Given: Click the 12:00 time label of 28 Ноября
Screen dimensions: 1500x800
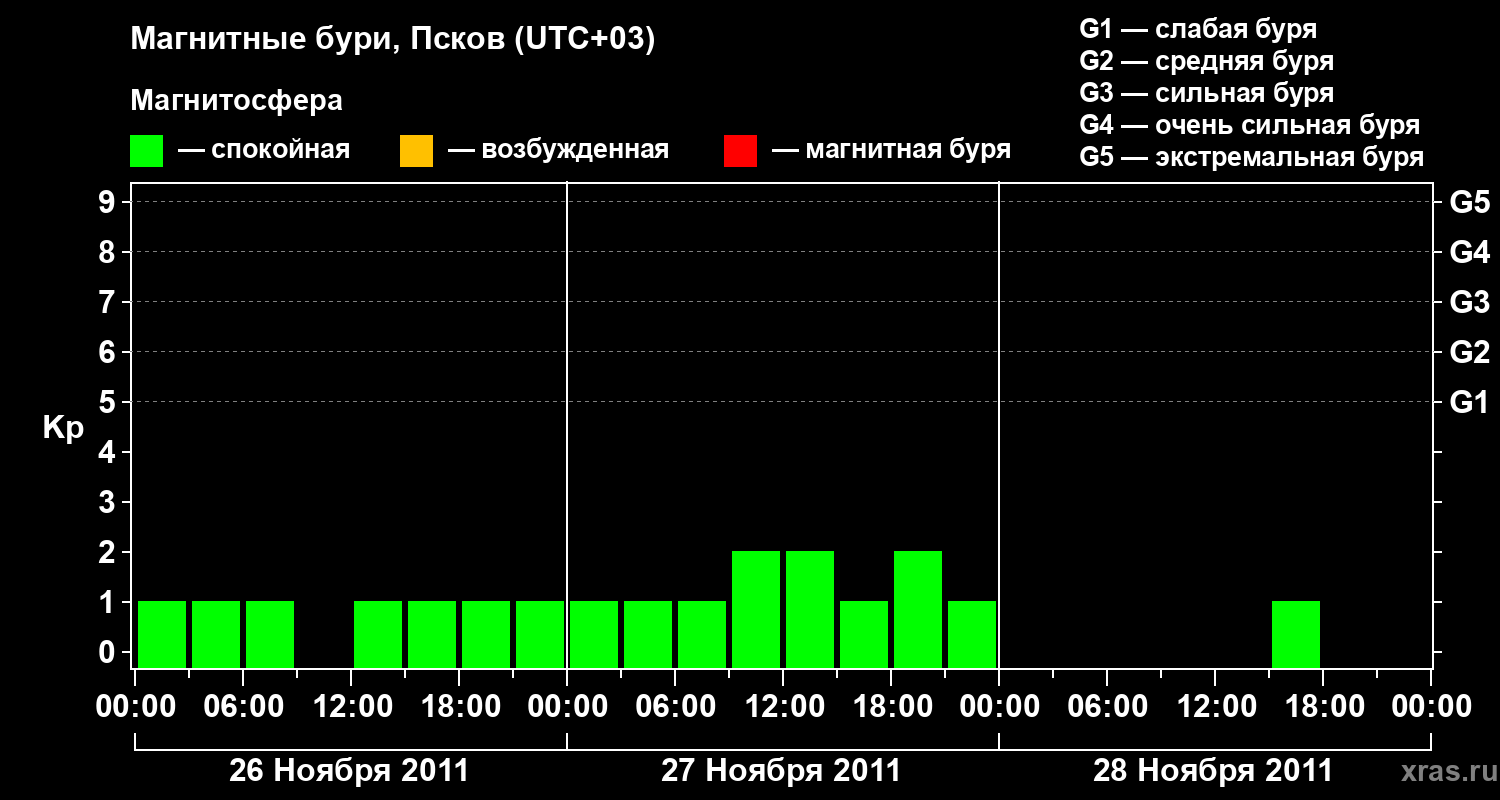Looking at the screenshot, I should click(x=1215, y=707).
